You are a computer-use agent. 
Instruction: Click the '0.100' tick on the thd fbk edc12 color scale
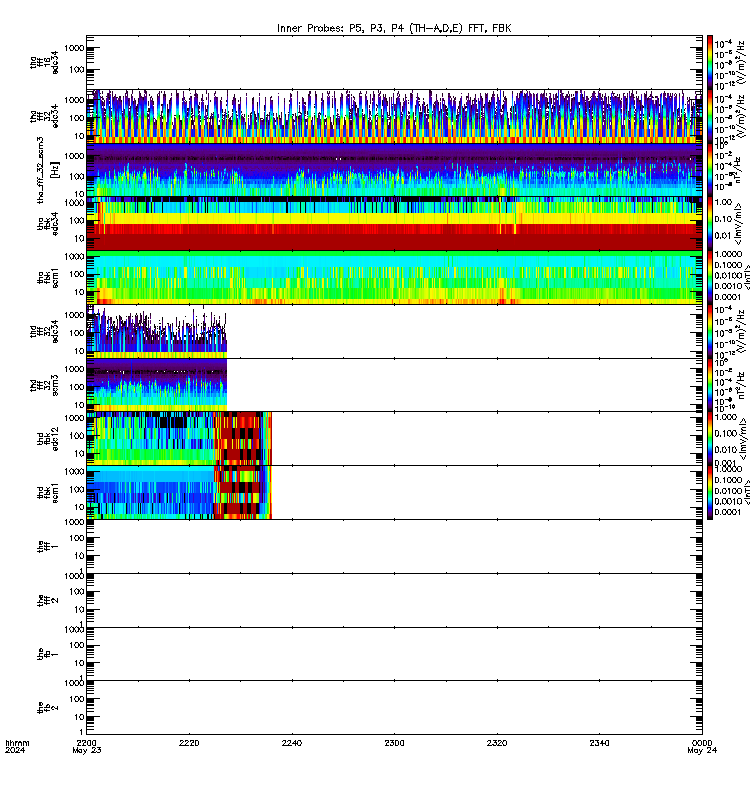coord(726,433)
